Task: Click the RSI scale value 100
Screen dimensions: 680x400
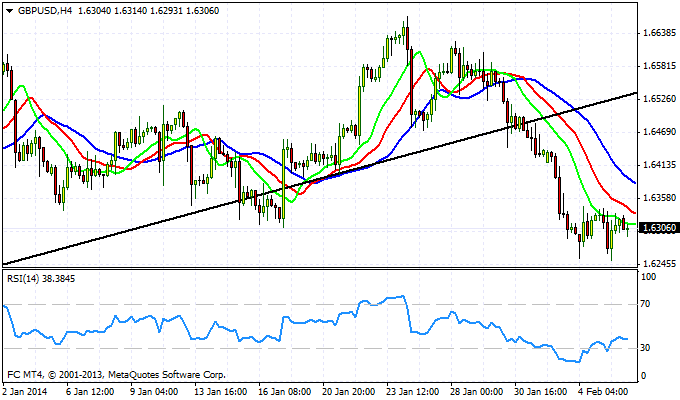Action: 648,277
